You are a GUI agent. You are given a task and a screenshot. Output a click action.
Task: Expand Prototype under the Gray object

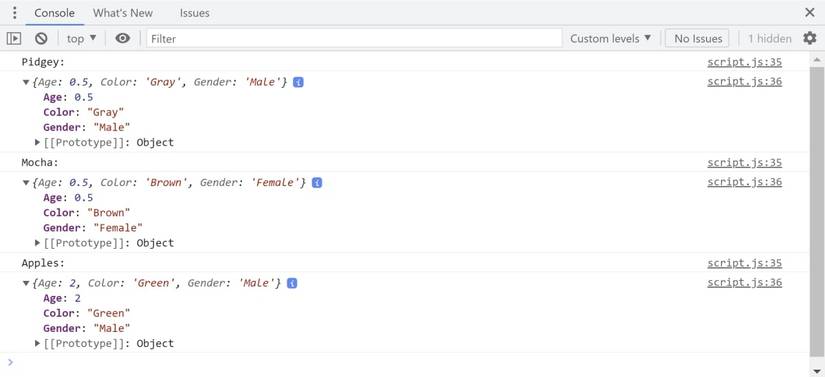point(37,142)
